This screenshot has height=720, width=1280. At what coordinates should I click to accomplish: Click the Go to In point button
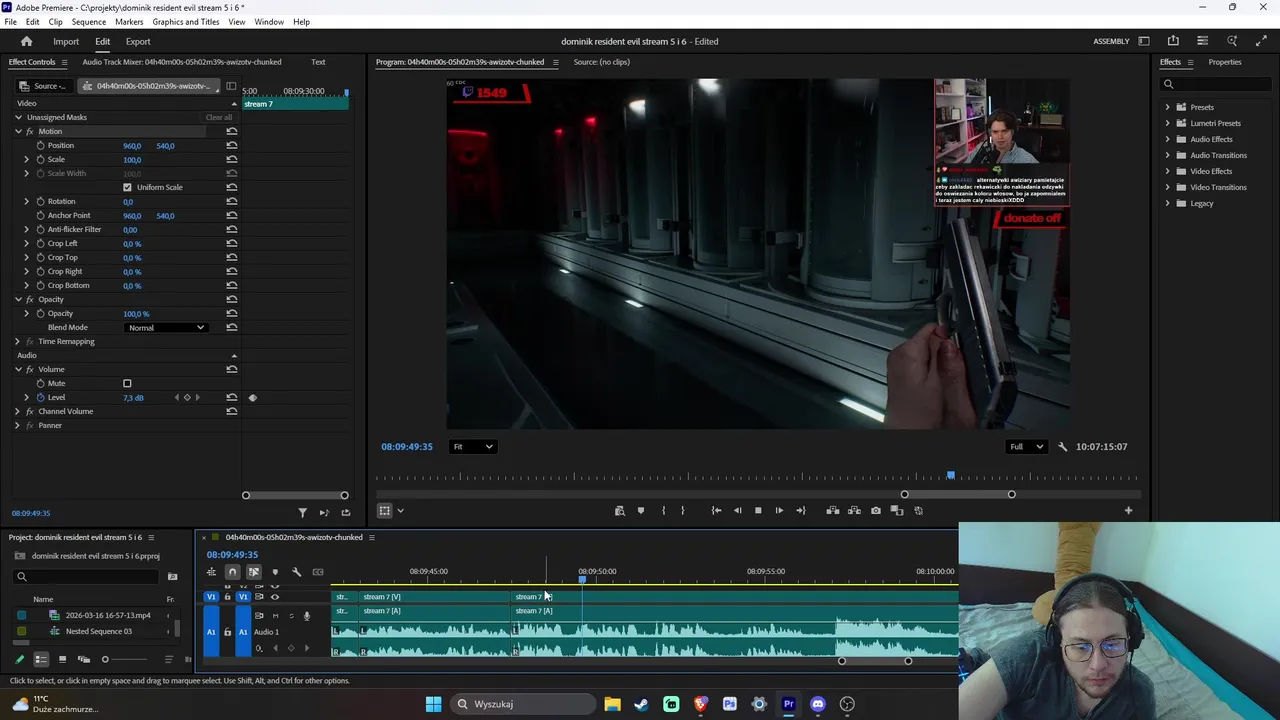(x=716, y=511)
